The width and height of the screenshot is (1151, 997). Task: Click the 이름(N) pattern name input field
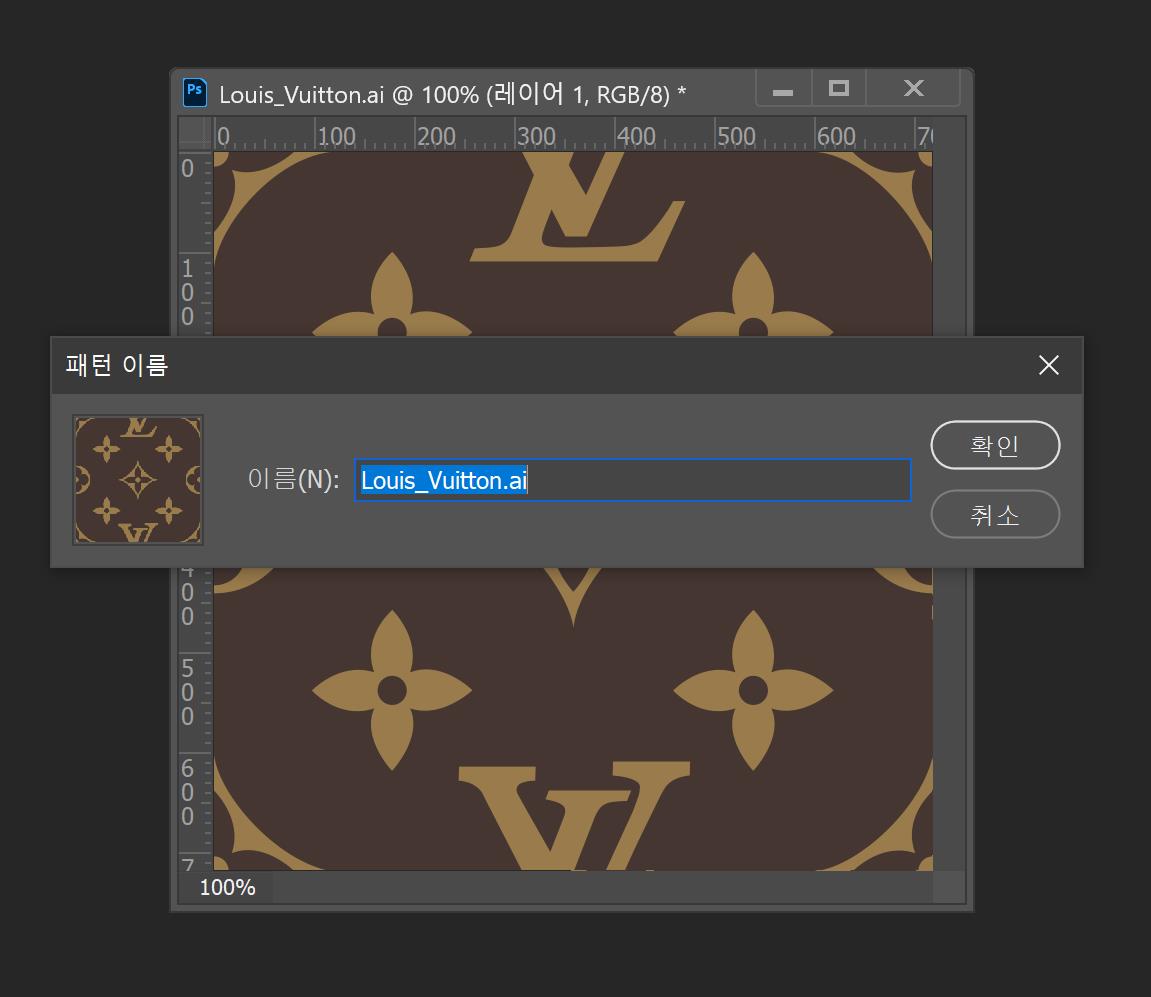[632, 480]
